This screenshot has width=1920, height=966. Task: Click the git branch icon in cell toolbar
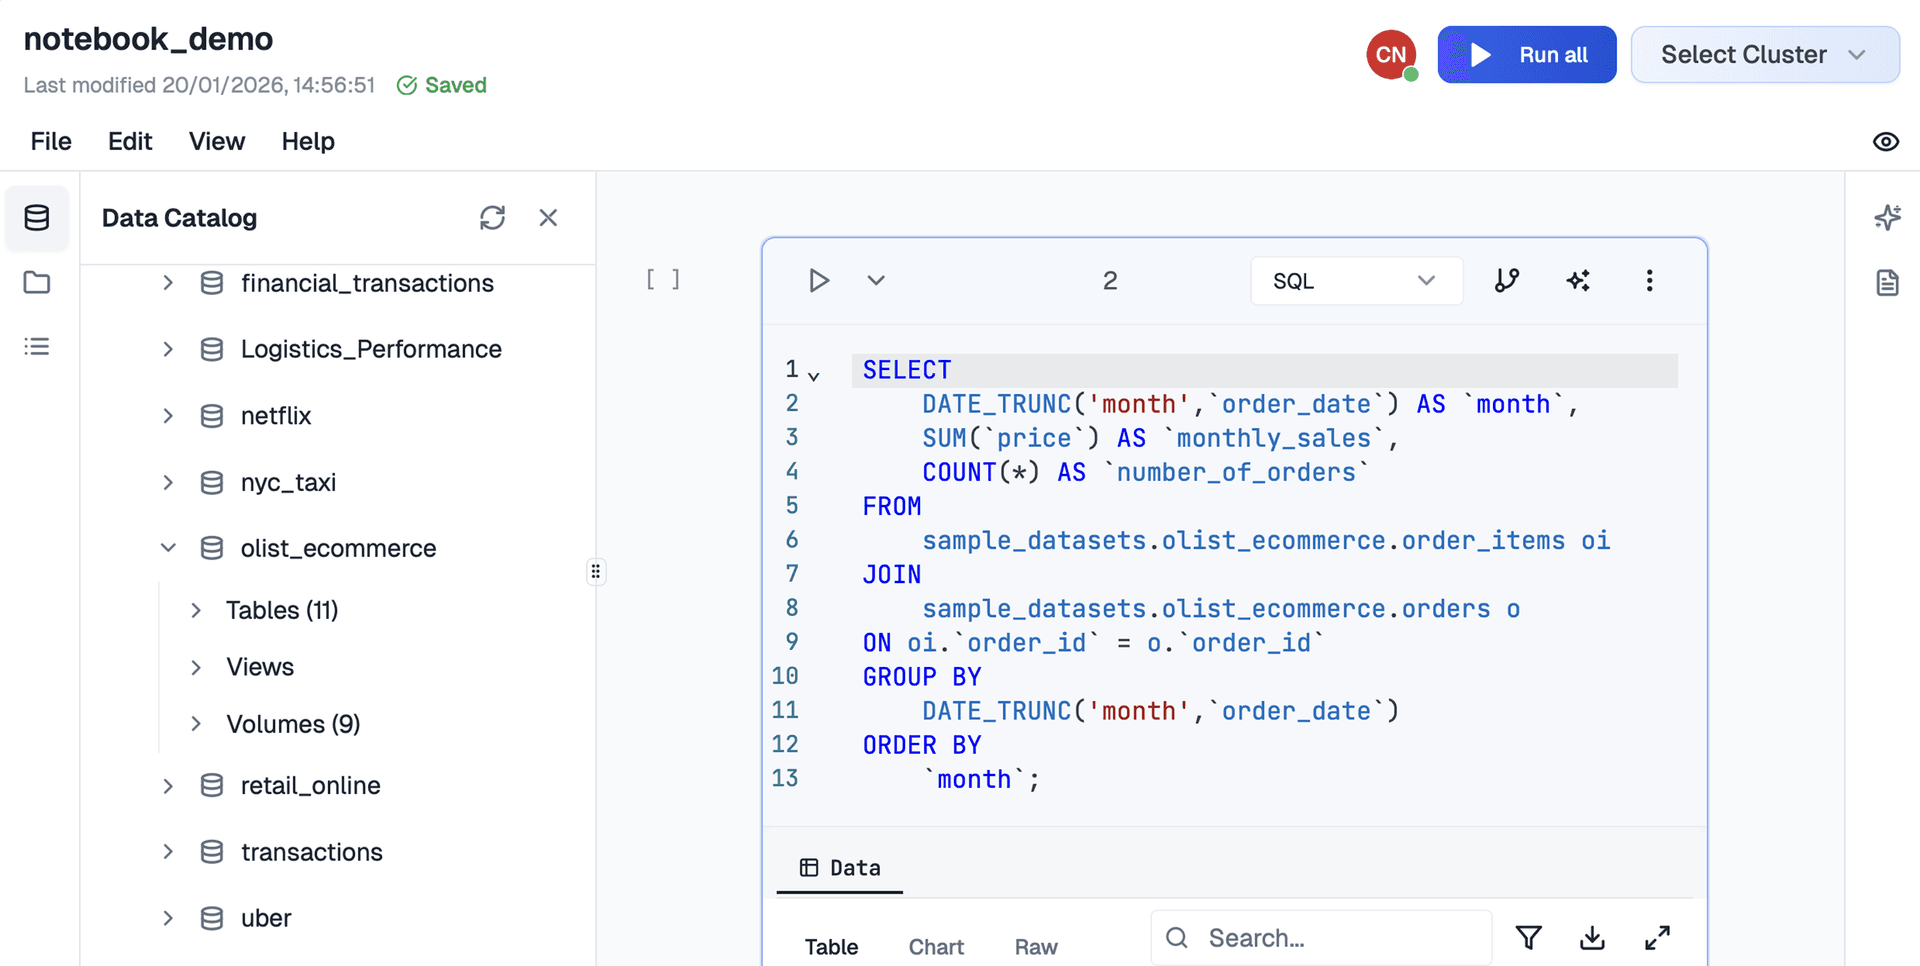point(1507,281)
